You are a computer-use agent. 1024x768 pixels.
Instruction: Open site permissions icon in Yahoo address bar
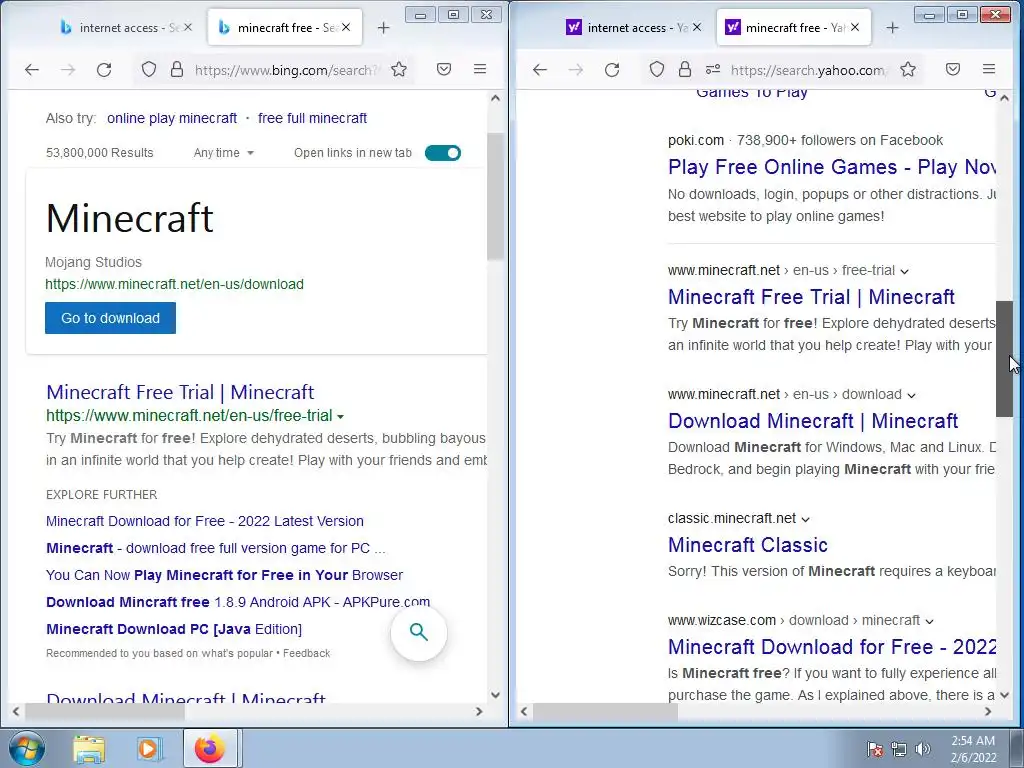coord(712,69)
